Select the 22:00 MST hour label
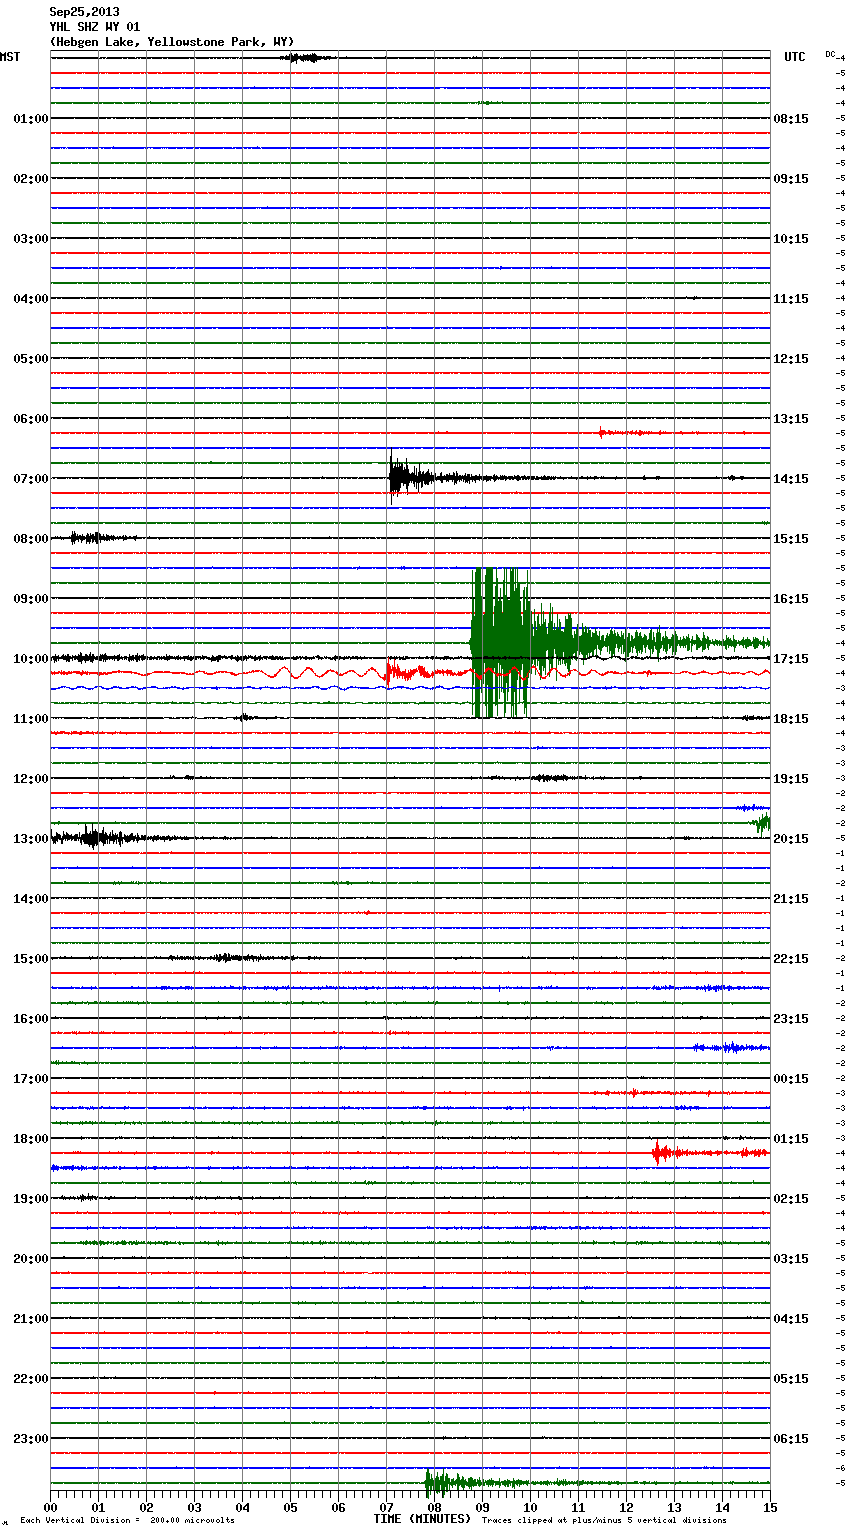 pos(31,1379)
